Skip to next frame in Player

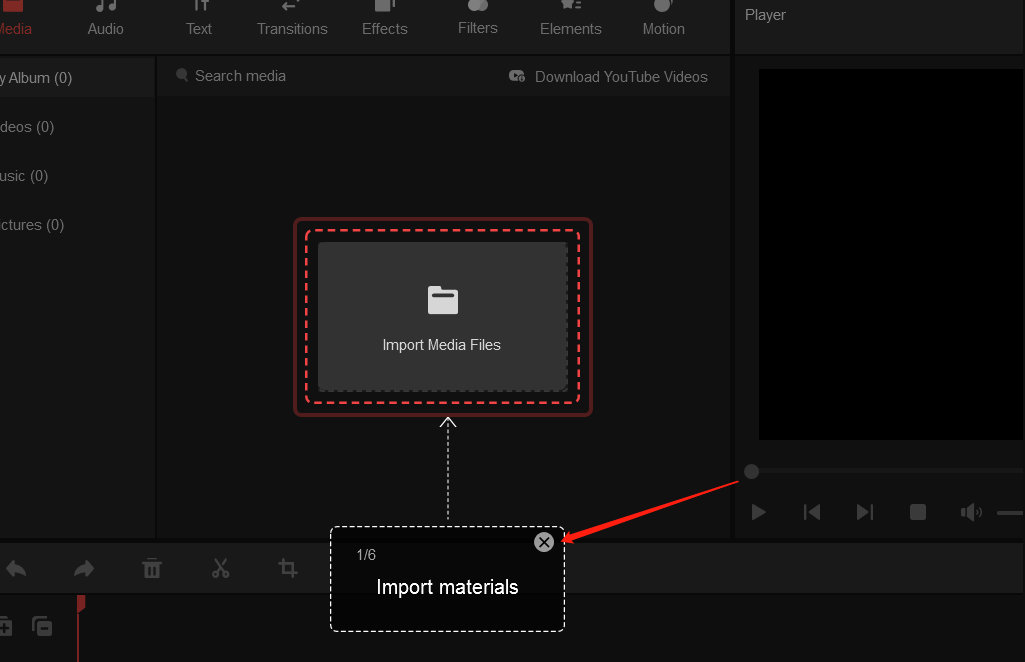point(865,512)
